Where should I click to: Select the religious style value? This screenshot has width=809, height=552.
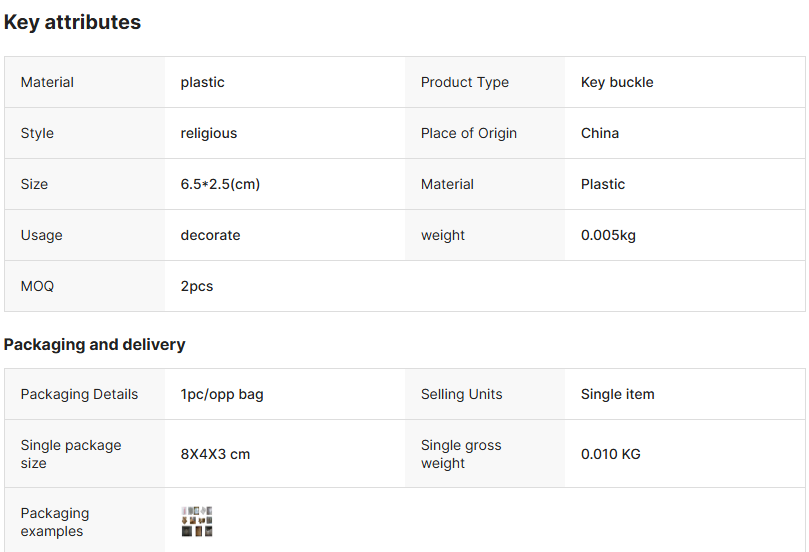coord(209,133)
